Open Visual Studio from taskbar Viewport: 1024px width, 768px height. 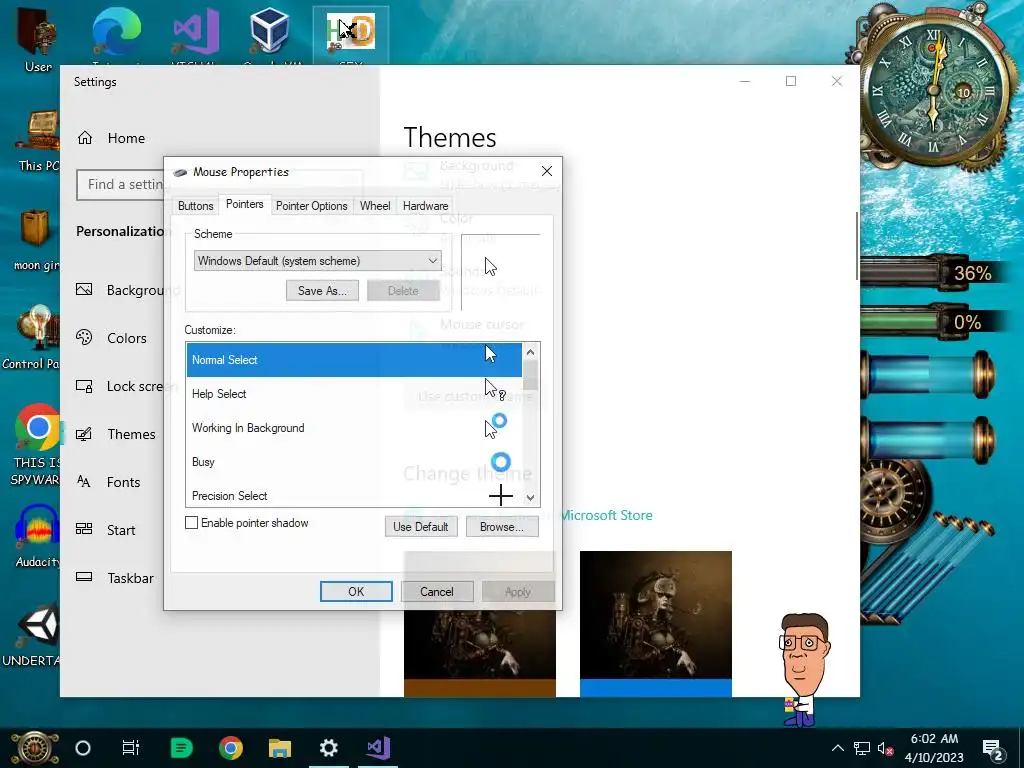point(378,748)
